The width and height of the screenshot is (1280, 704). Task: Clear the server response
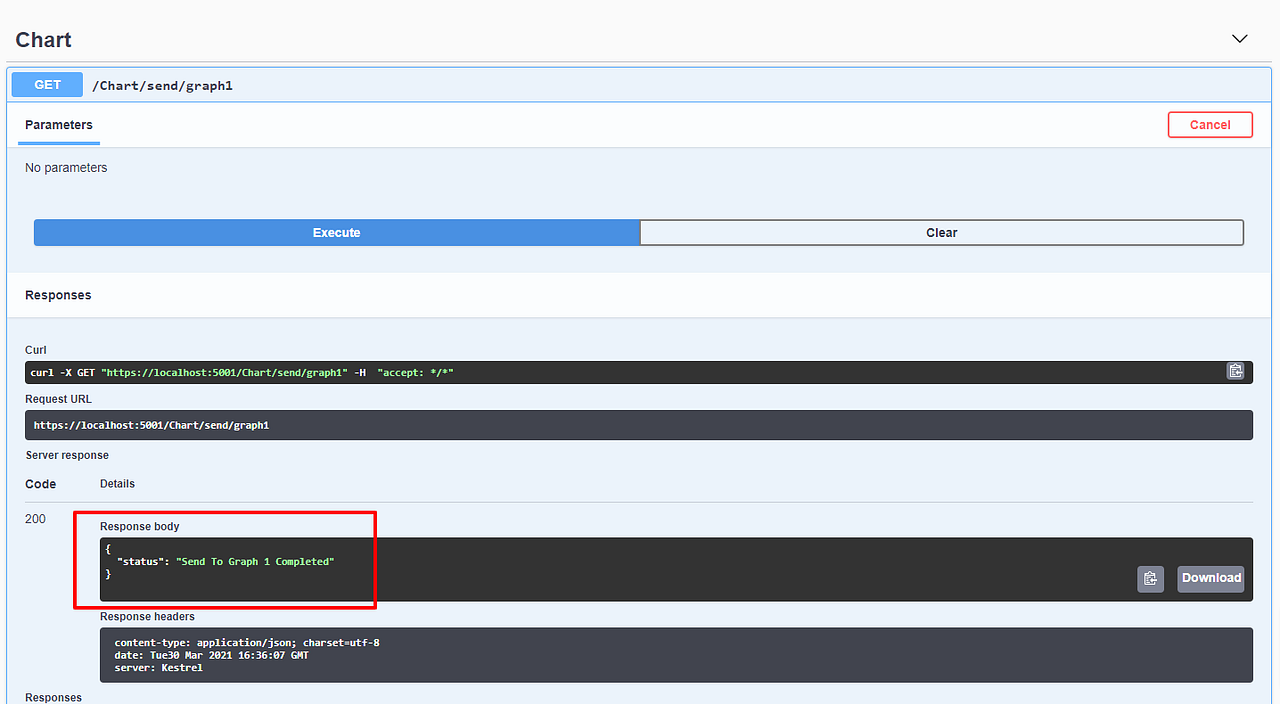(x=941, y=232)
